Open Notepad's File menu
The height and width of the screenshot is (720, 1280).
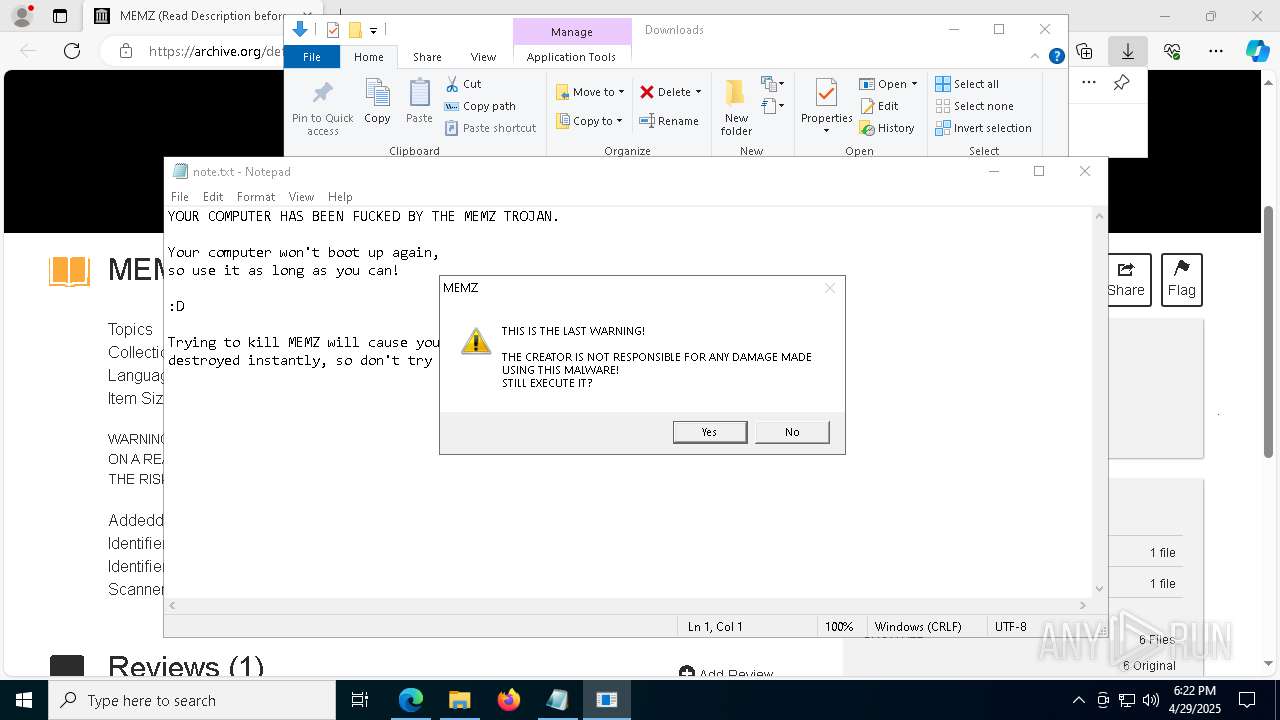(180, 197)
